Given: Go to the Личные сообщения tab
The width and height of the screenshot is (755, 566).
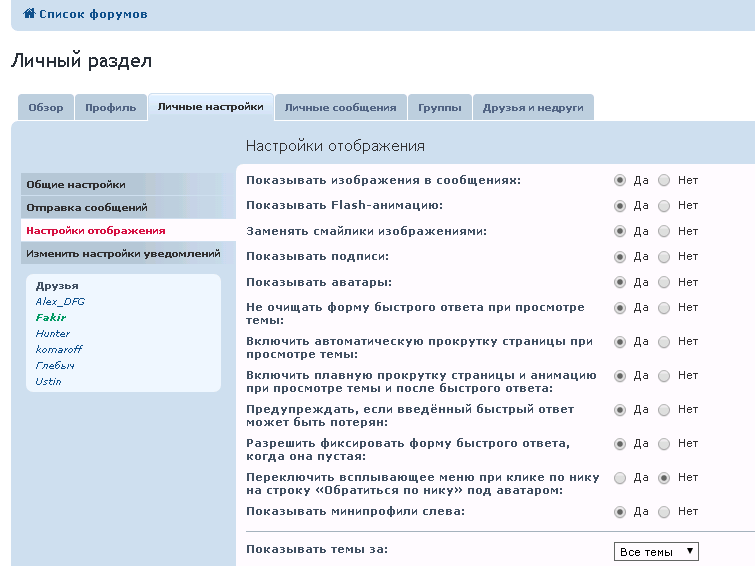Looking at the screenshot, I should pos(340,108).
